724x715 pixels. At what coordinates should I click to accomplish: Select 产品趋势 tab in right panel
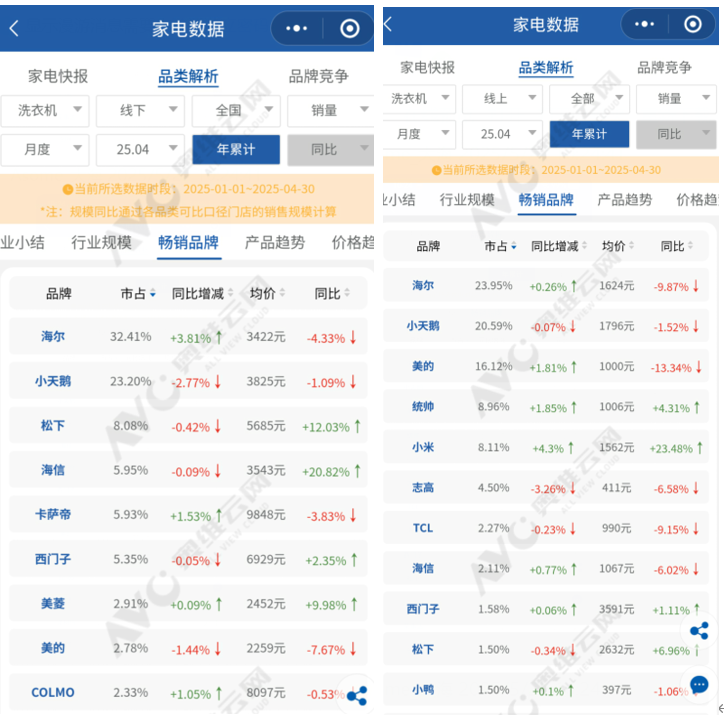624,200
